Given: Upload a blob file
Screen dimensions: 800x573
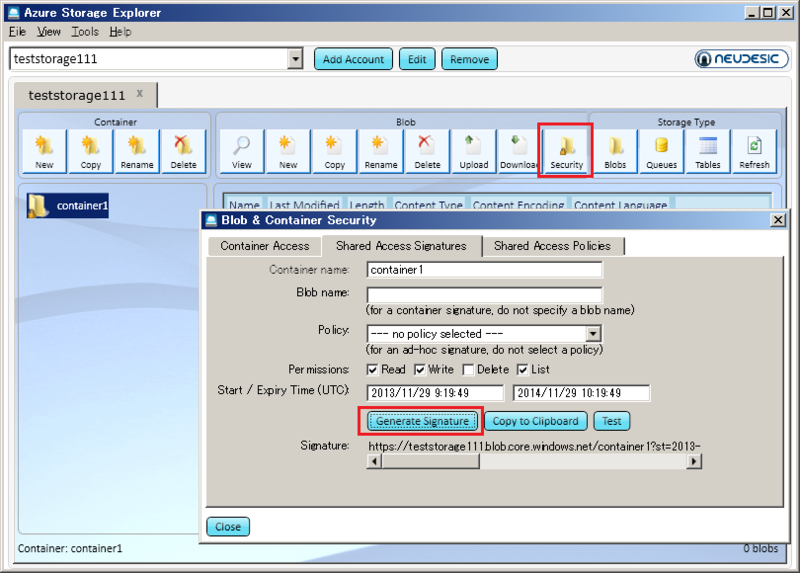Looking at the screenshot, I should coord(473,152).
